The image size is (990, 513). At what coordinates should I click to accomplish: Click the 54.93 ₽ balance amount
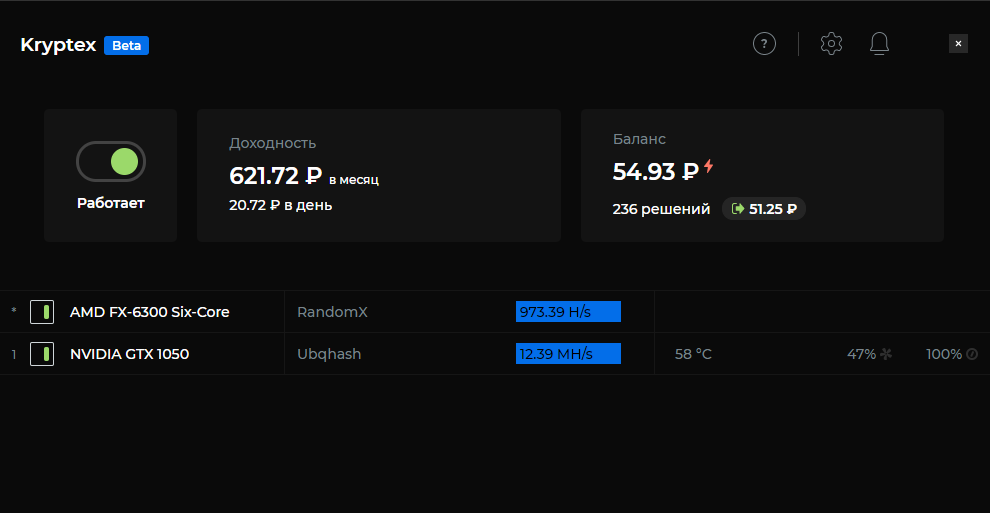[x=655, y=172]
